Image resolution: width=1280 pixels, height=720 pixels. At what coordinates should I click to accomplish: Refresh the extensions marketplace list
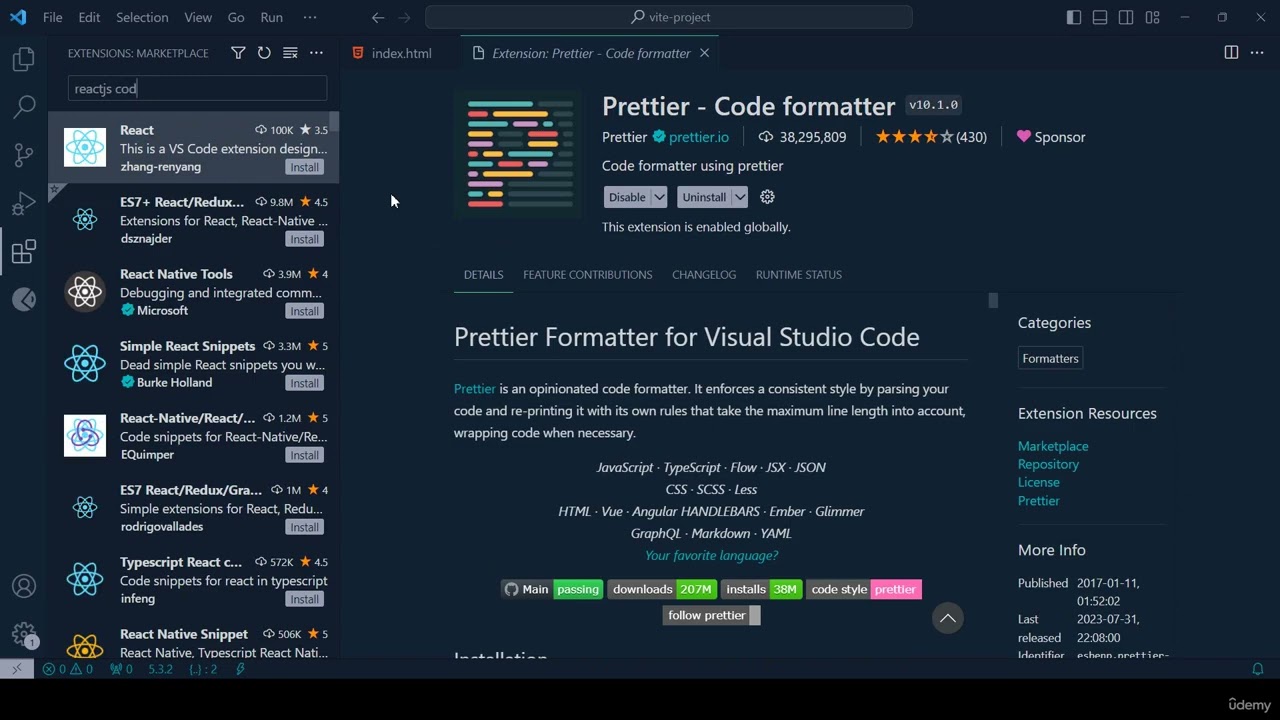pyautogui.click(x=264, y=53)
